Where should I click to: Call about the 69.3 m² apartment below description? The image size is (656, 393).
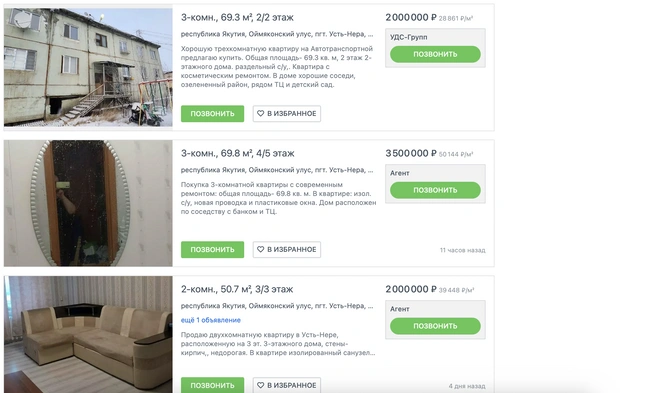pyautogui.click(x=213, y=113)
